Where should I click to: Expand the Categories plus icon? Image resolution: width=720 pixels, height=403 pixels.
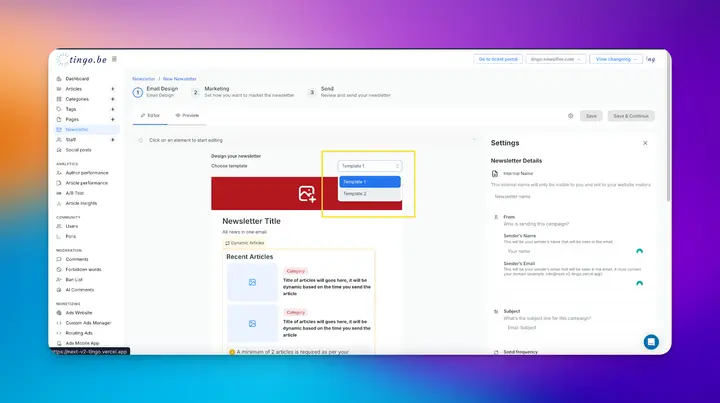pos(112,99)
